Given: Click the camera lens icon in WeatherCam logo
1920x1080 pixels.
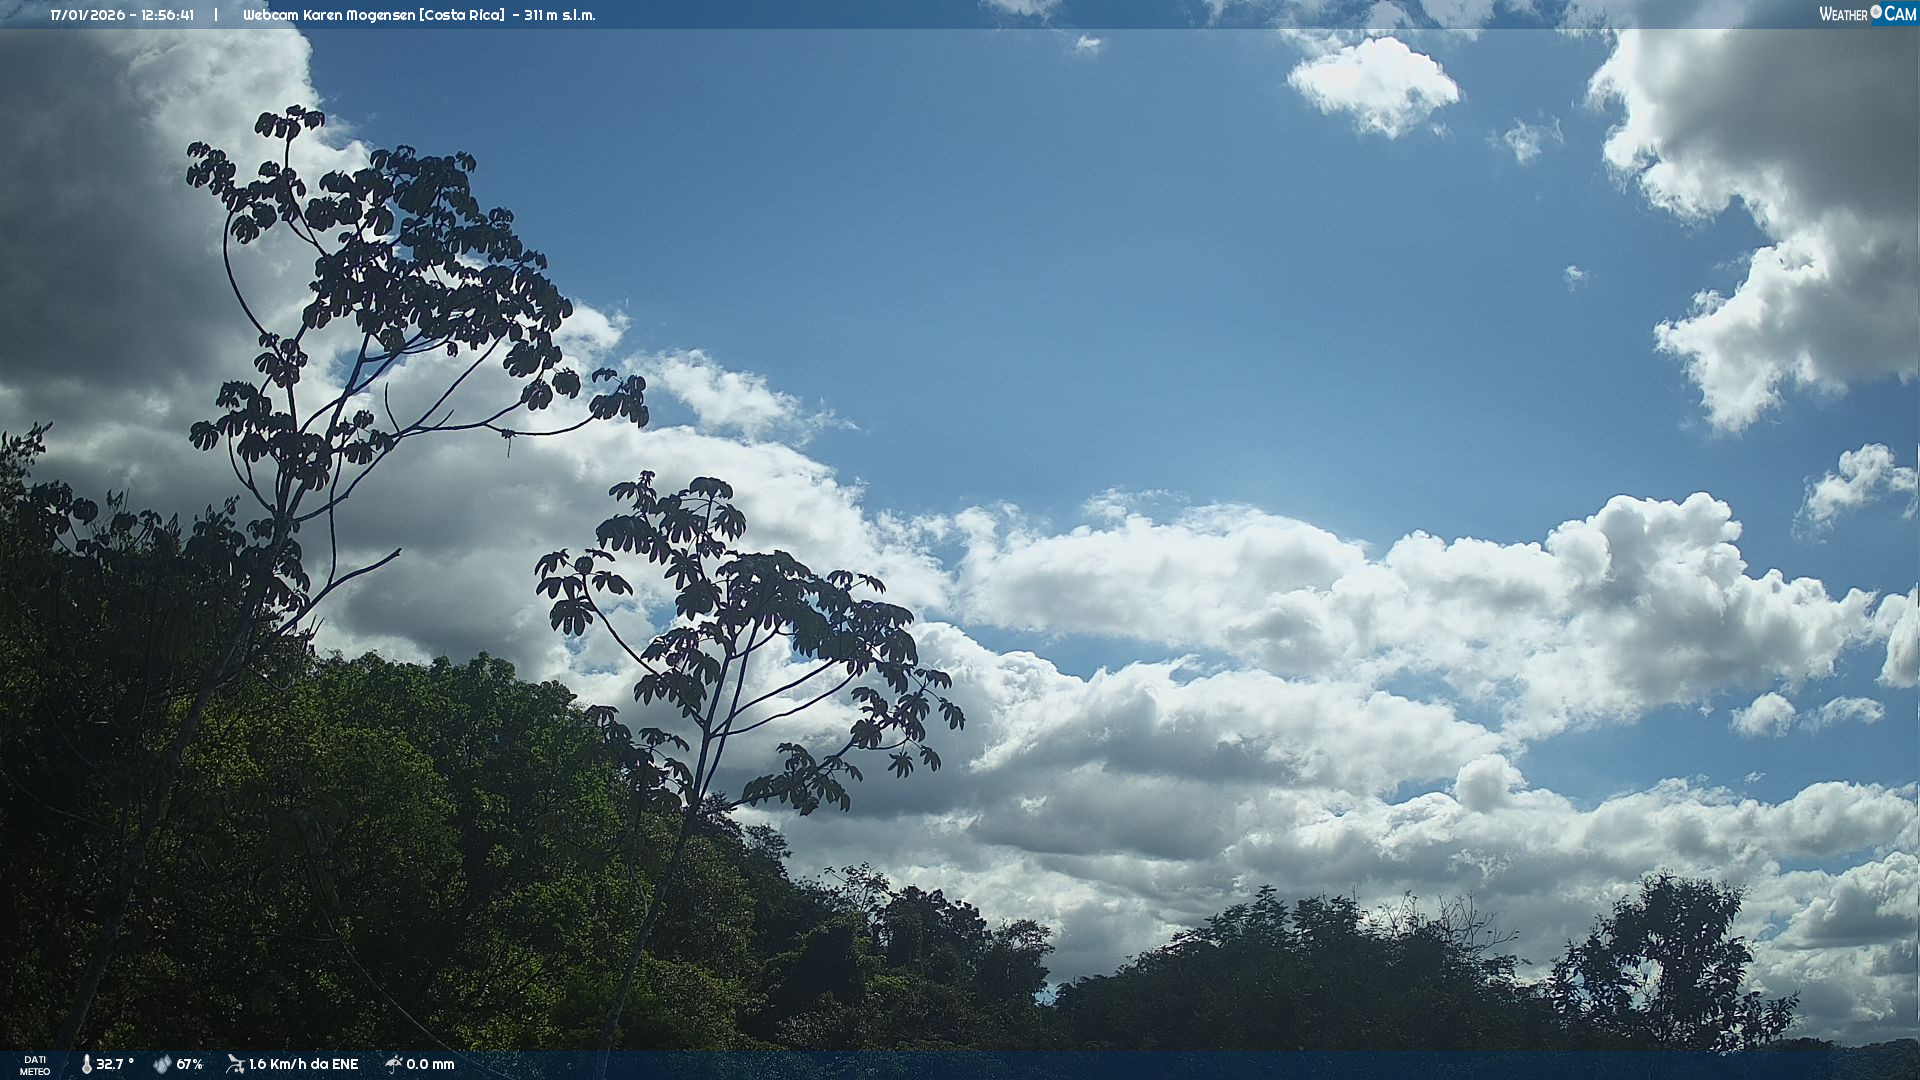Looking at the screenshot, I should (1876, 12).
